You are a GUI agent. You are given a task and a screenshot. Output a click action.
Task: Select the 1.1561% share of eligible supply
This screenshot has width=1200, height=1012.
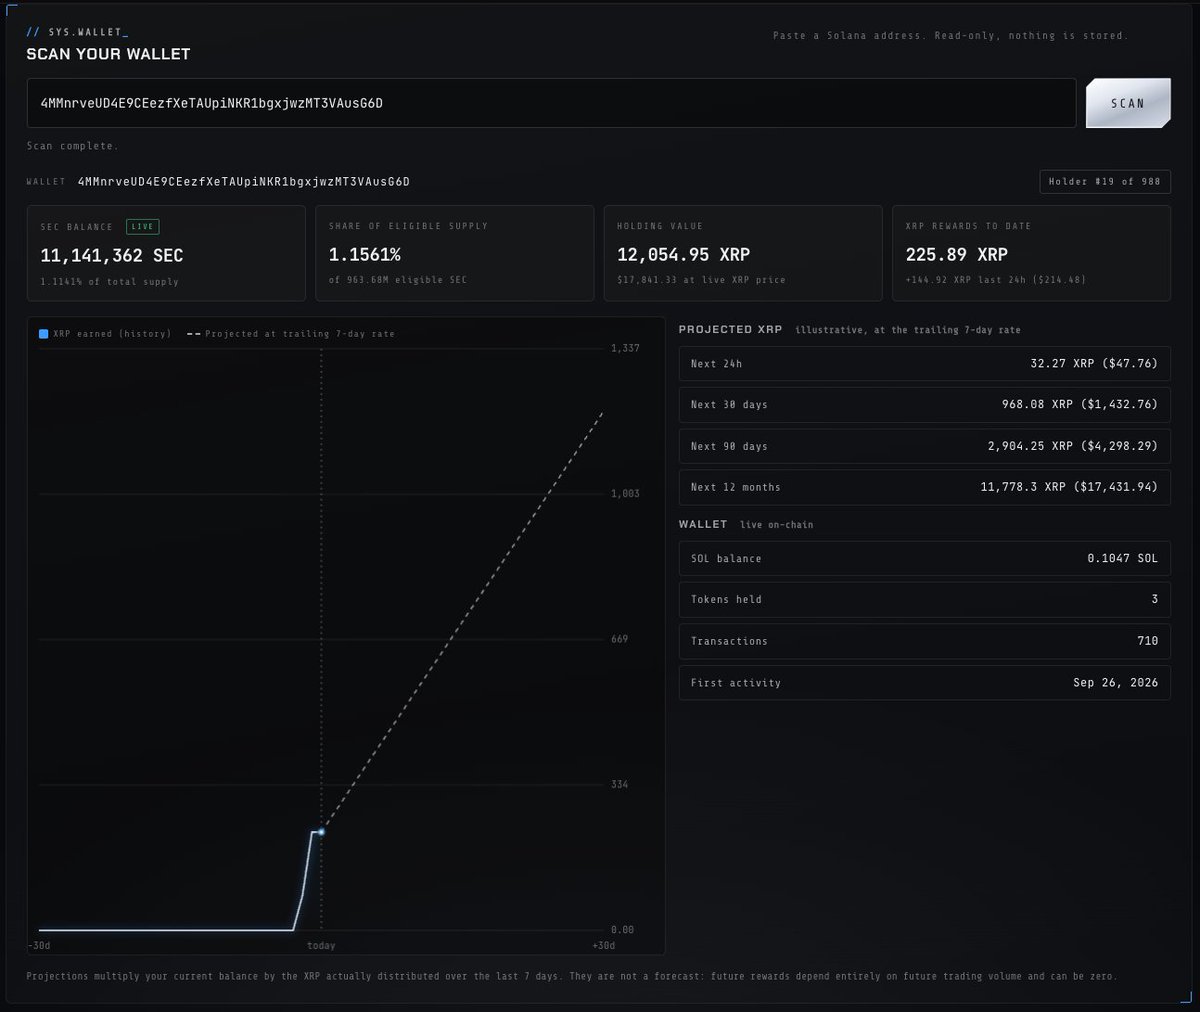pyautogui.click(x=365, y=256)
